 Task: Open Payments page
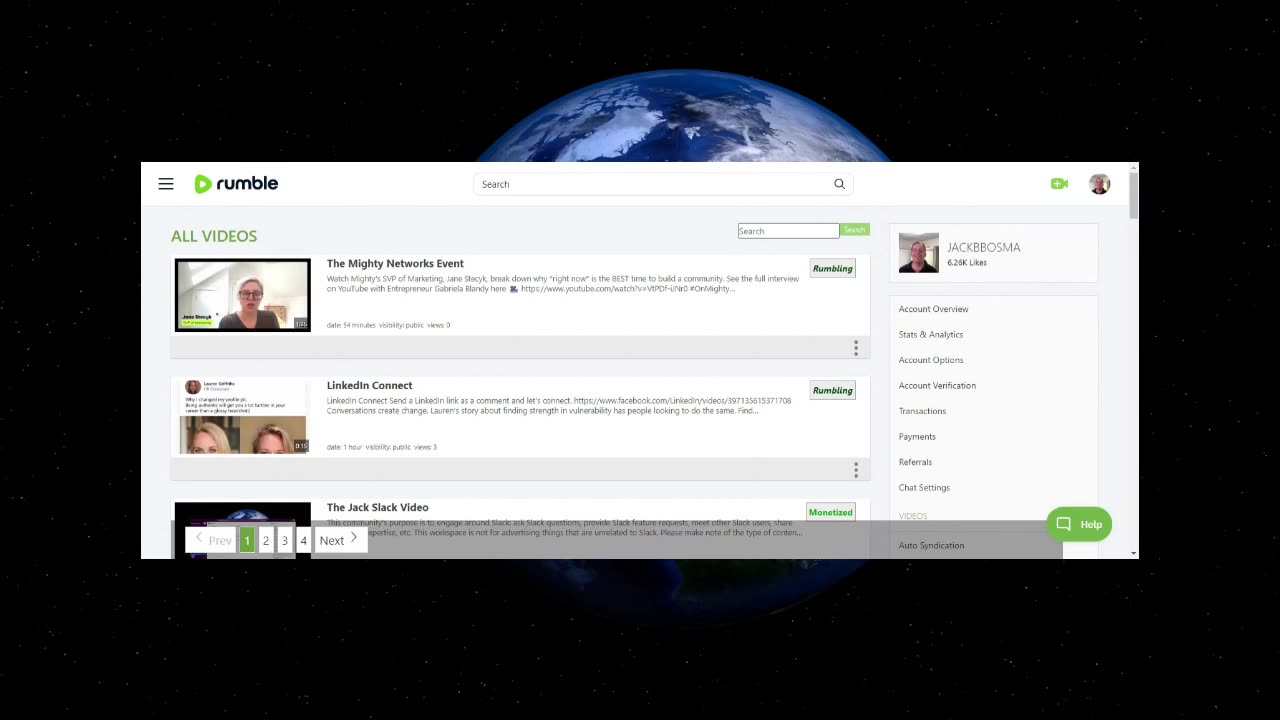point(917,437)
